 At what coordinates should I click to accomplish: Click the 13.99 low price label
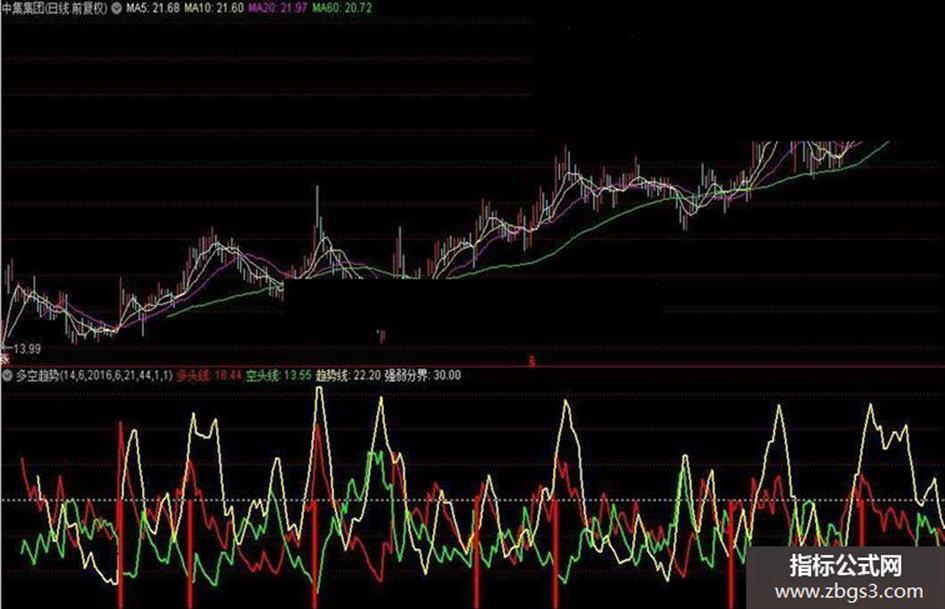[x=27, y=349]
